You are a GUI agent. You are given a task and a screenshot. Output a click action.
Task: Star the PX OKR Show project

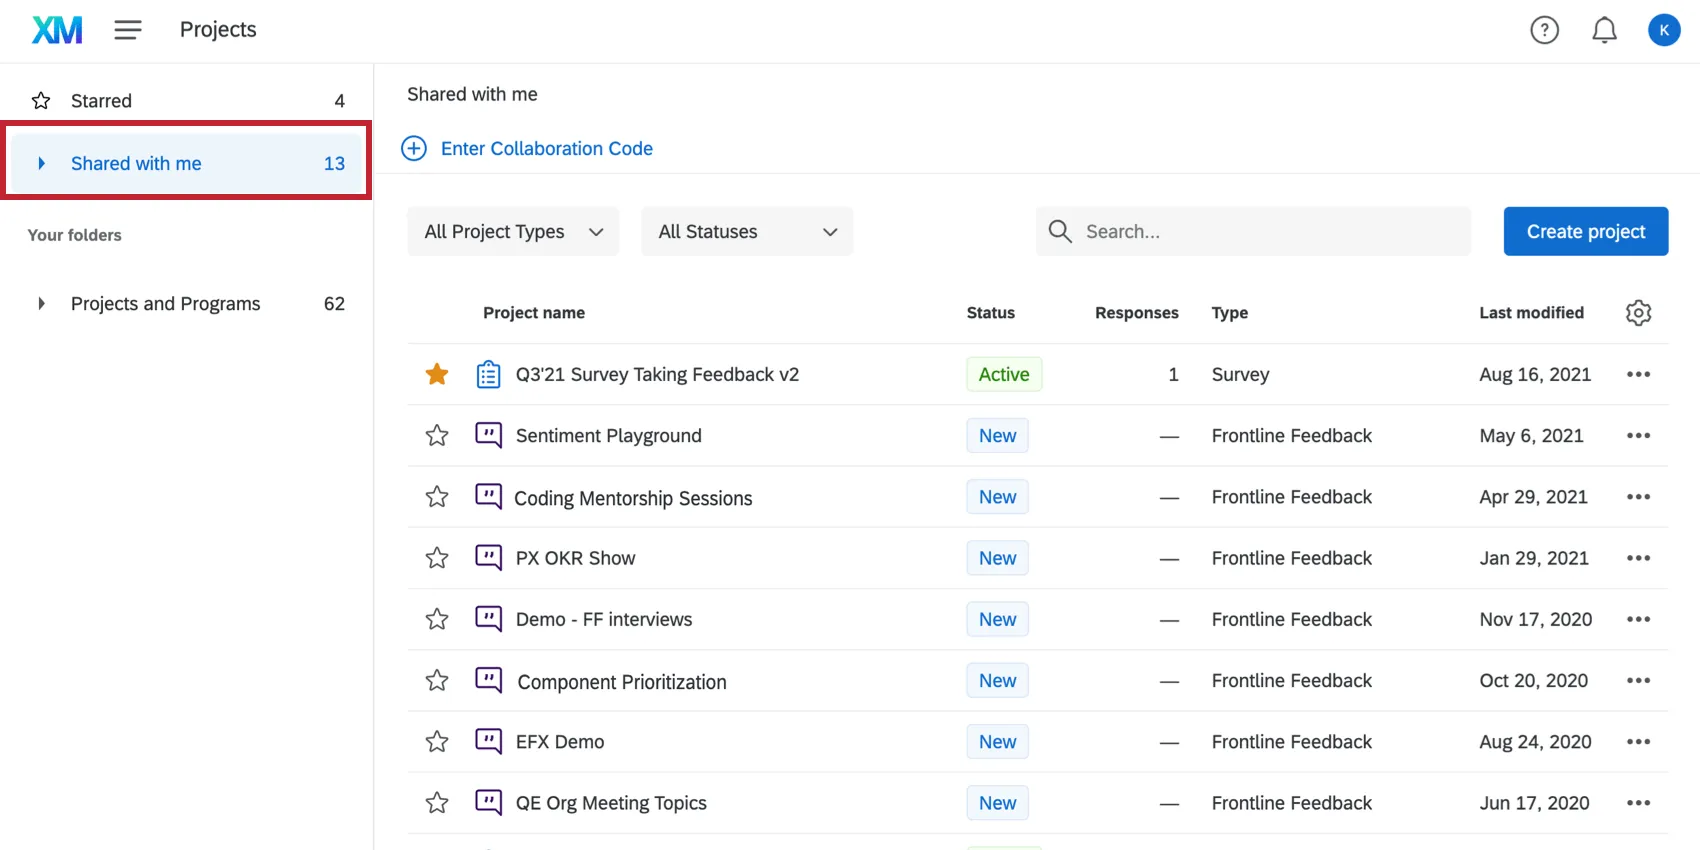tap(437, 558)
